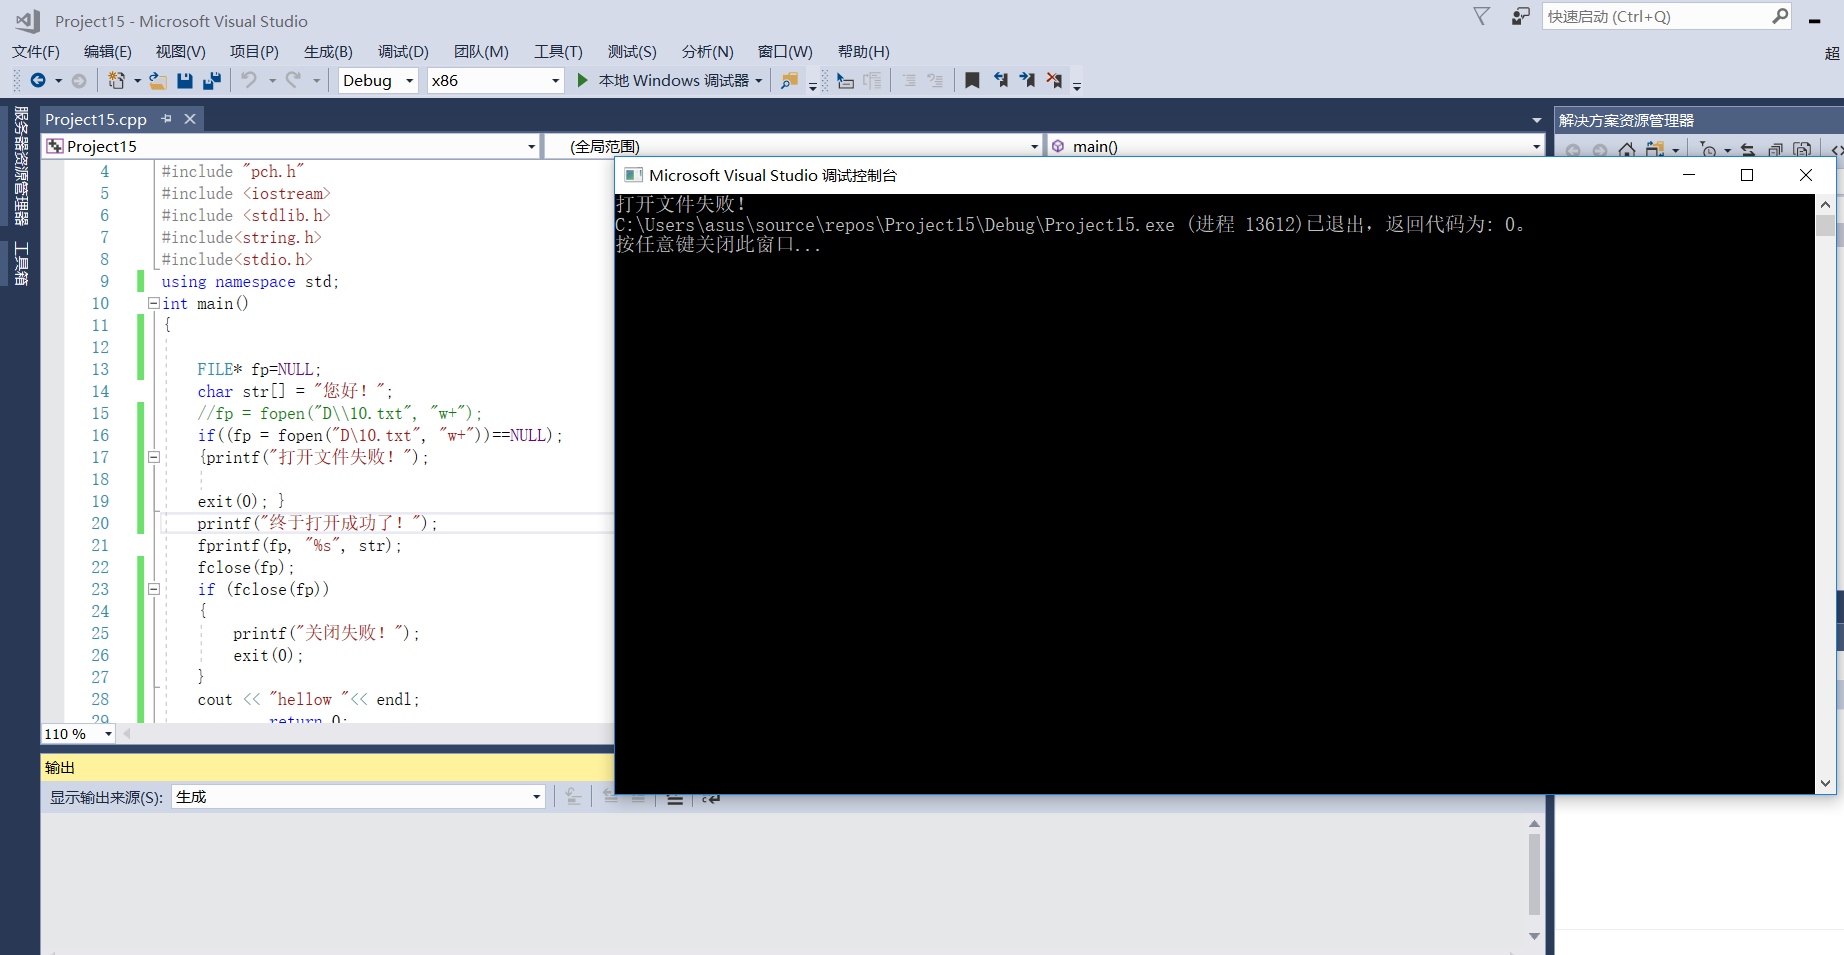This screenshot has height=955, width=1844.
Task: Click the member list toolbar icon
Action: 845,80
